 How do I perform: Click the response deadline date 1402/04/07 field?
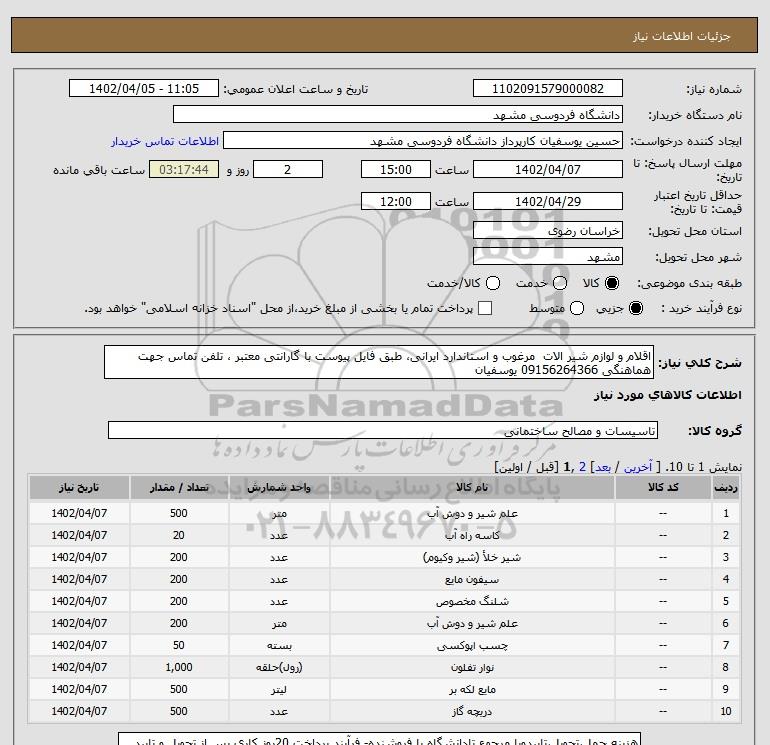click(x=548, y=169)
